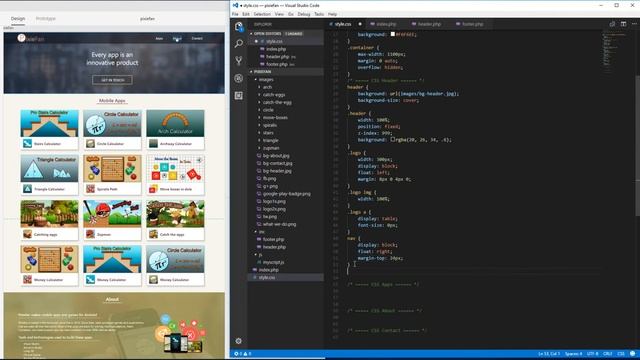The height and width of the screenshot is (360, 640).
Task: Open the Manage gear in the activity bar
Action: 239,341
